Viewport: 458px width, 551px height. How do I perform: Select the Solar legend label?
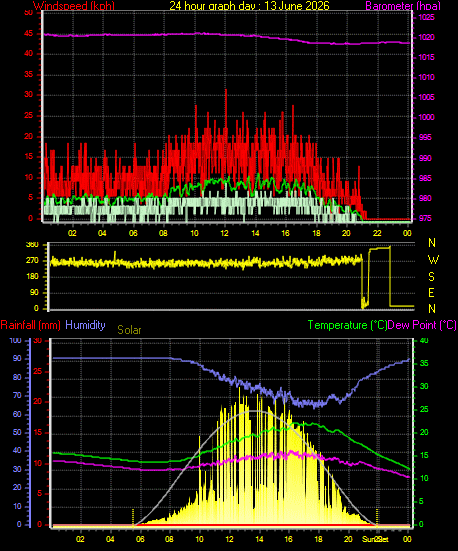coord(129,330)
